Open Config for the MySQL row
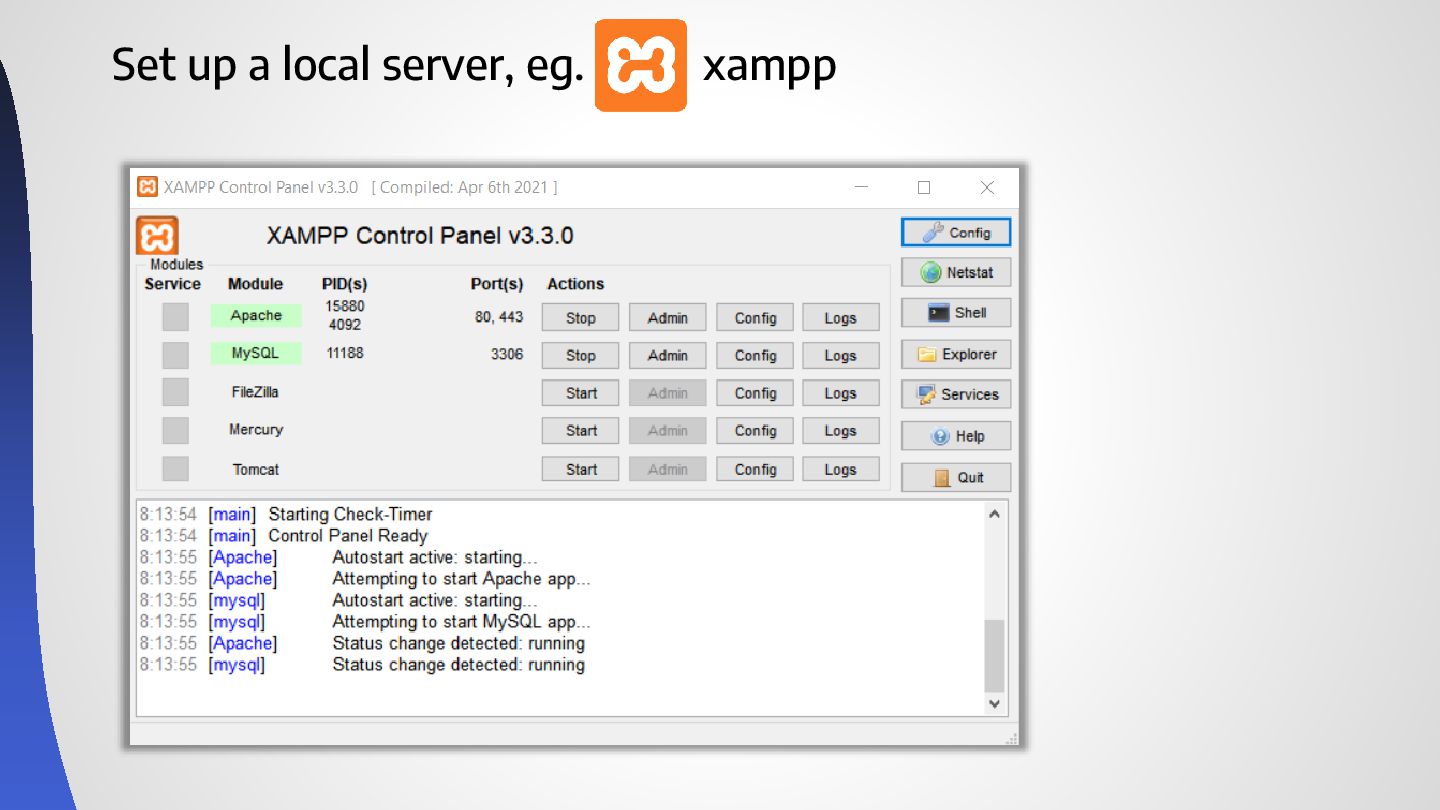 click(755, 355)
